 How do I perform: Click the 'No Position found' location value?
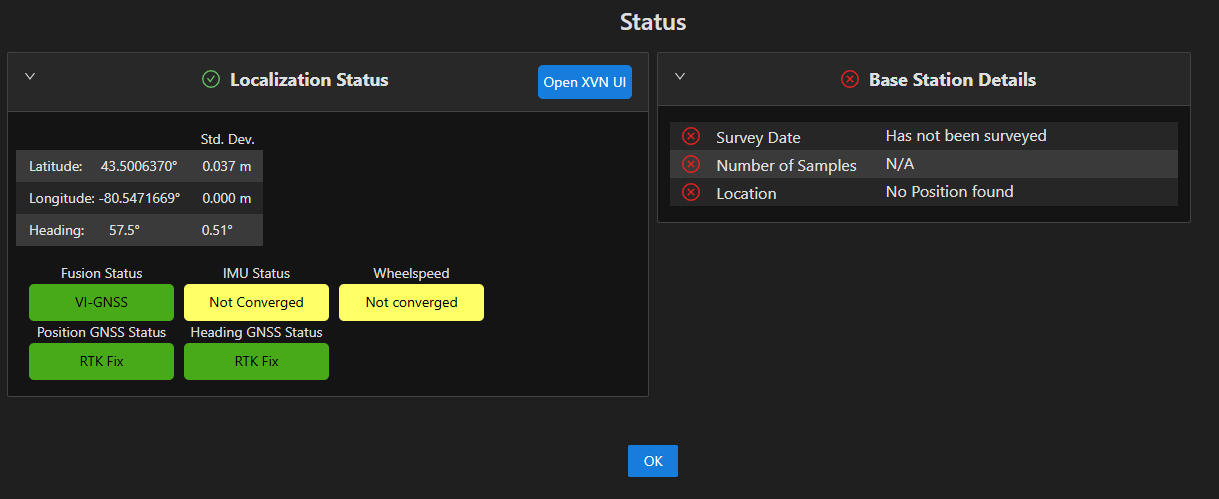(x=949, y=191)
